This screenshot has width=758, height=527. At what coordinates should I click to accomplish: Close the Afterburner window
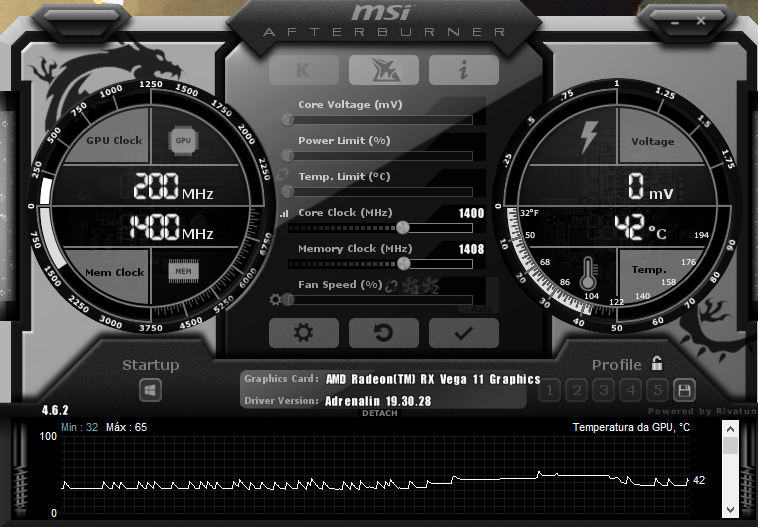pyautogui.click(x=701, y=21)
